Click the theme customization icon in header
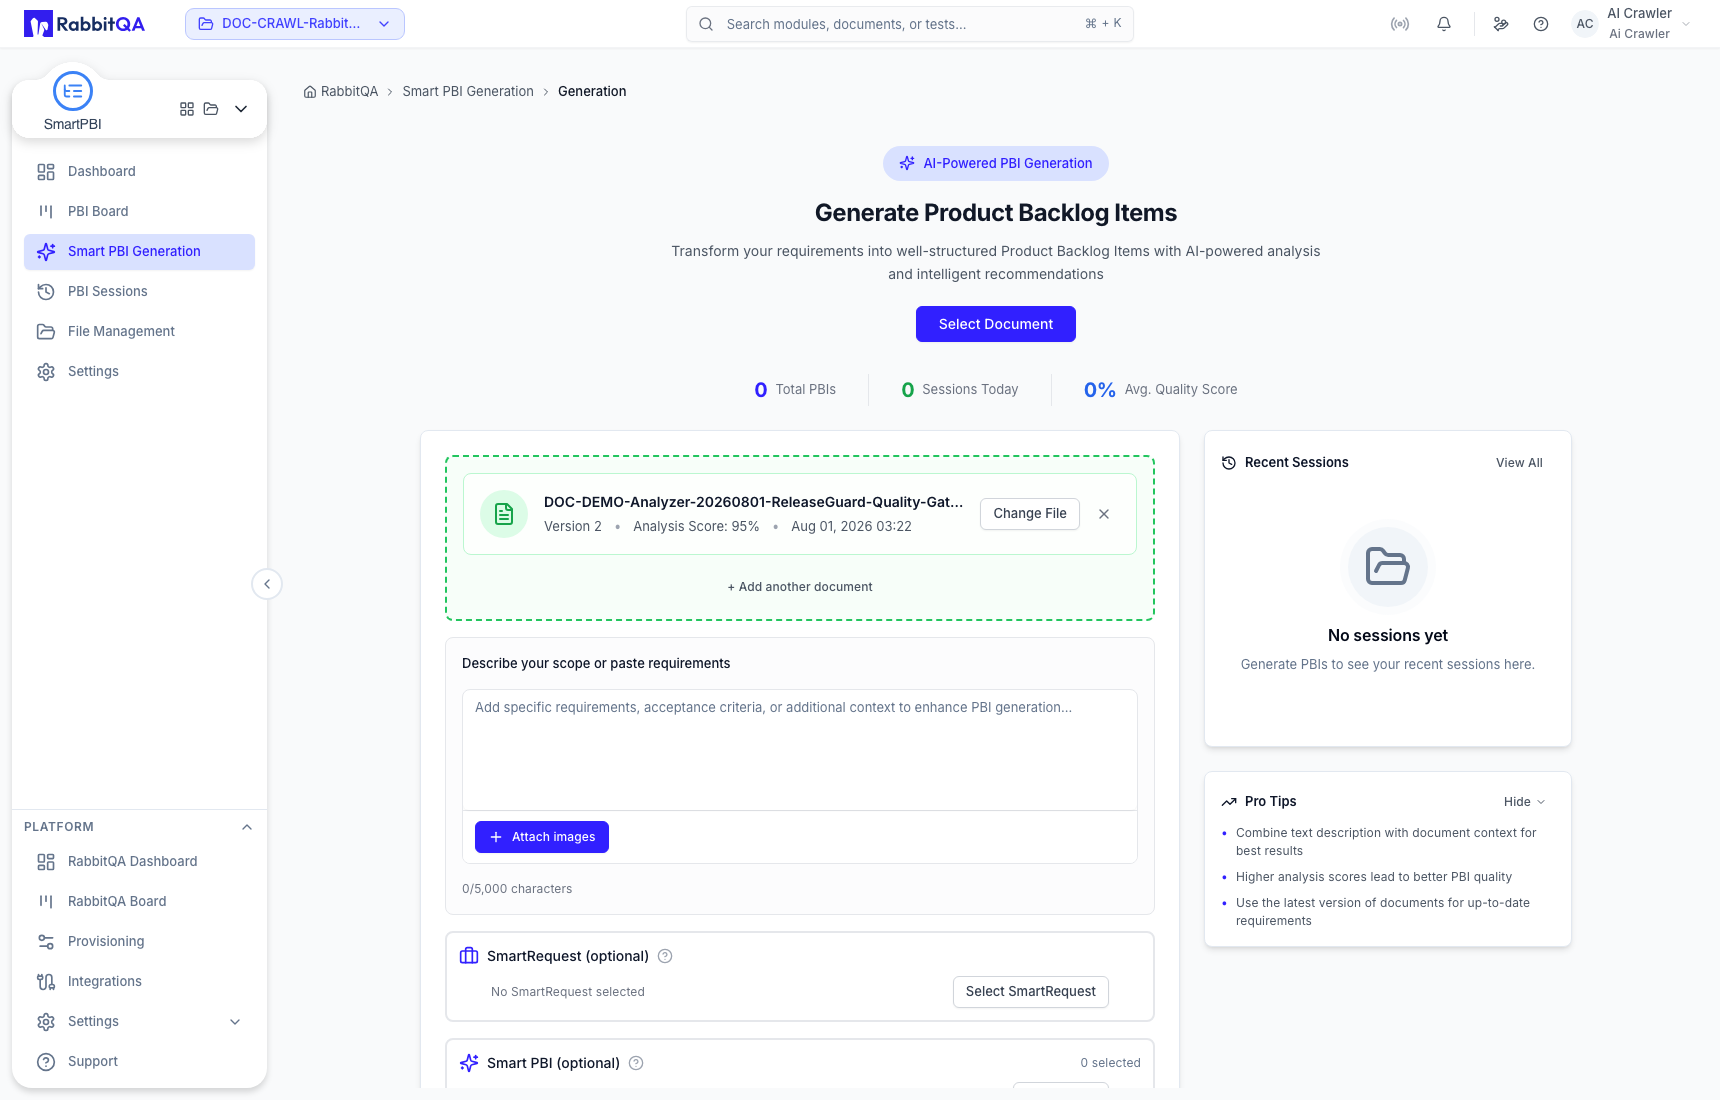Screen dimensions: 1720x1100 pos(1501,24)
